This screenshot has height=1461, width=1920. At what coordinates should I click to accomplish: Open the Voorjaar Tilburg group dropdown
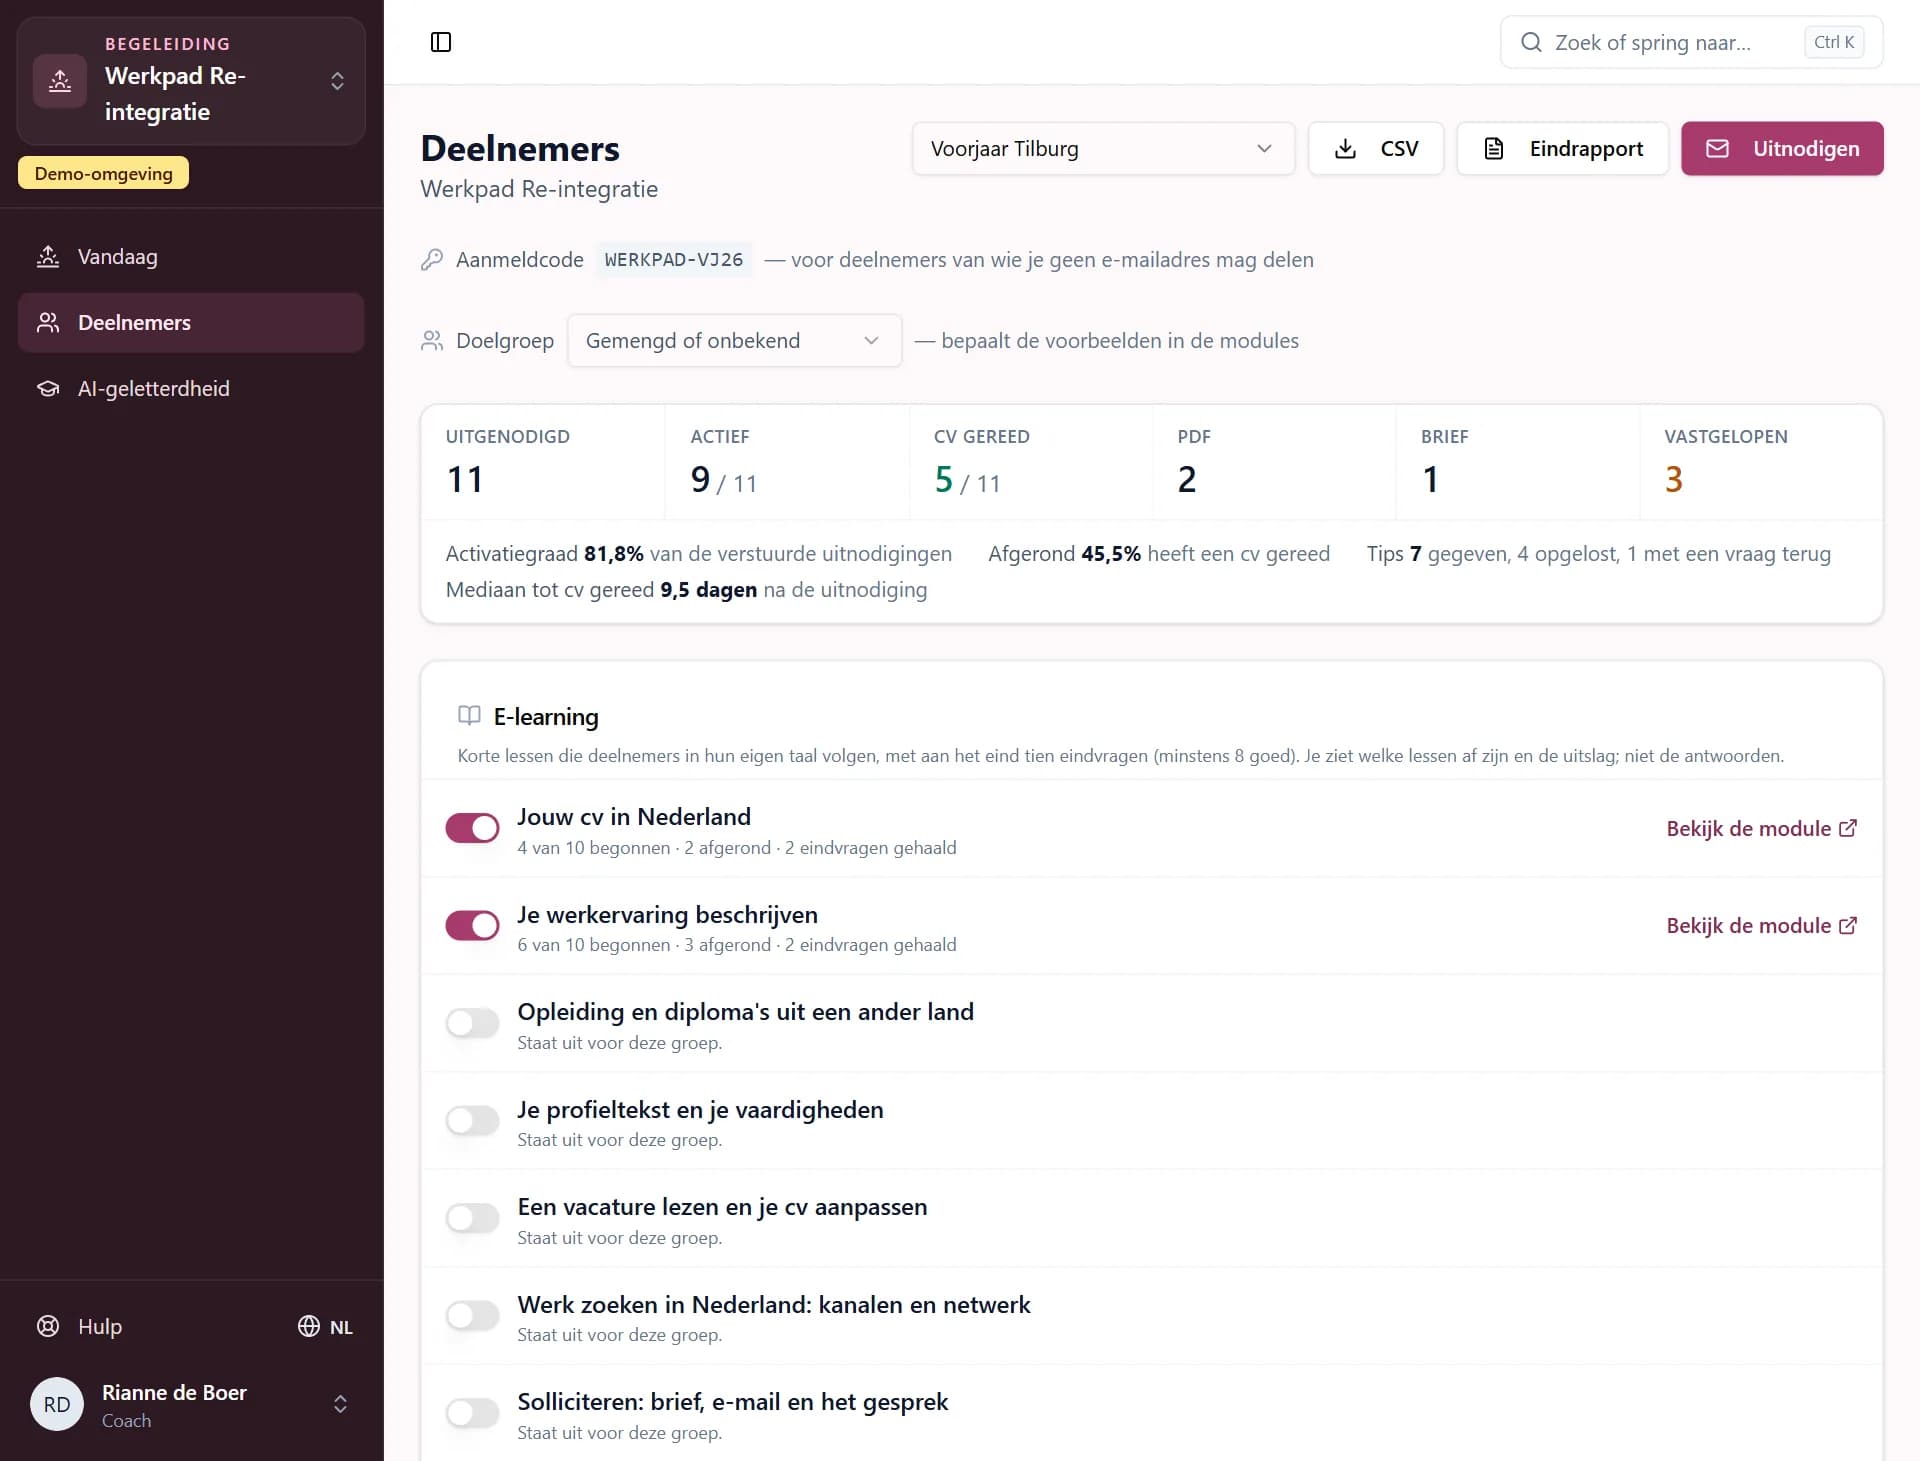(1103, 149)
